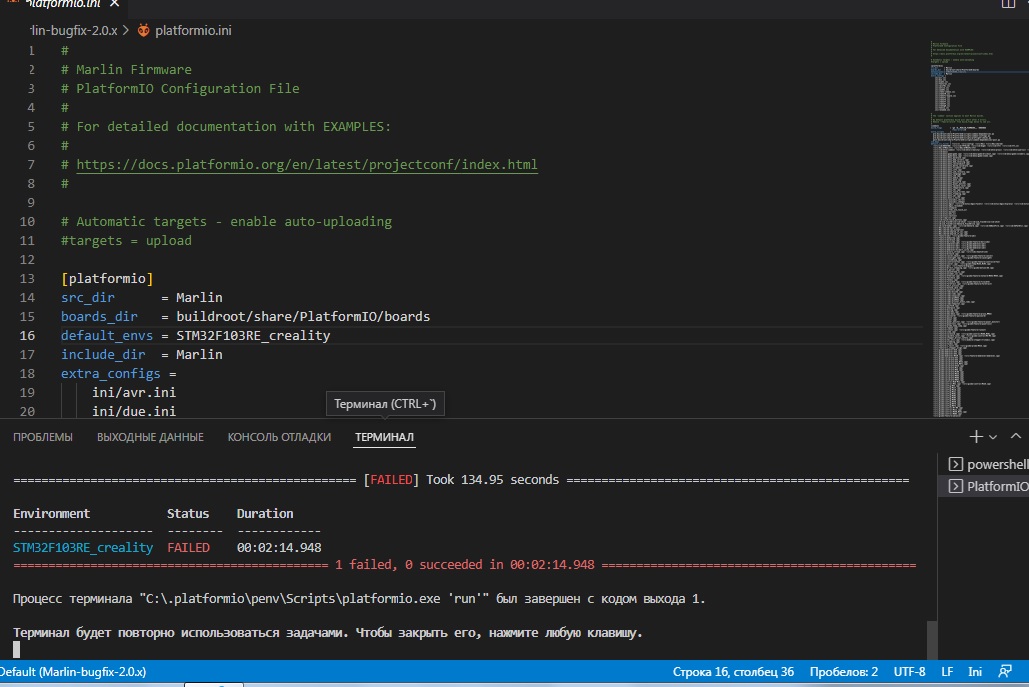Click Default (Marlin-bugfix-2.0.x) environment in status bar
The image size is (1029, 687).
(74, 671)
